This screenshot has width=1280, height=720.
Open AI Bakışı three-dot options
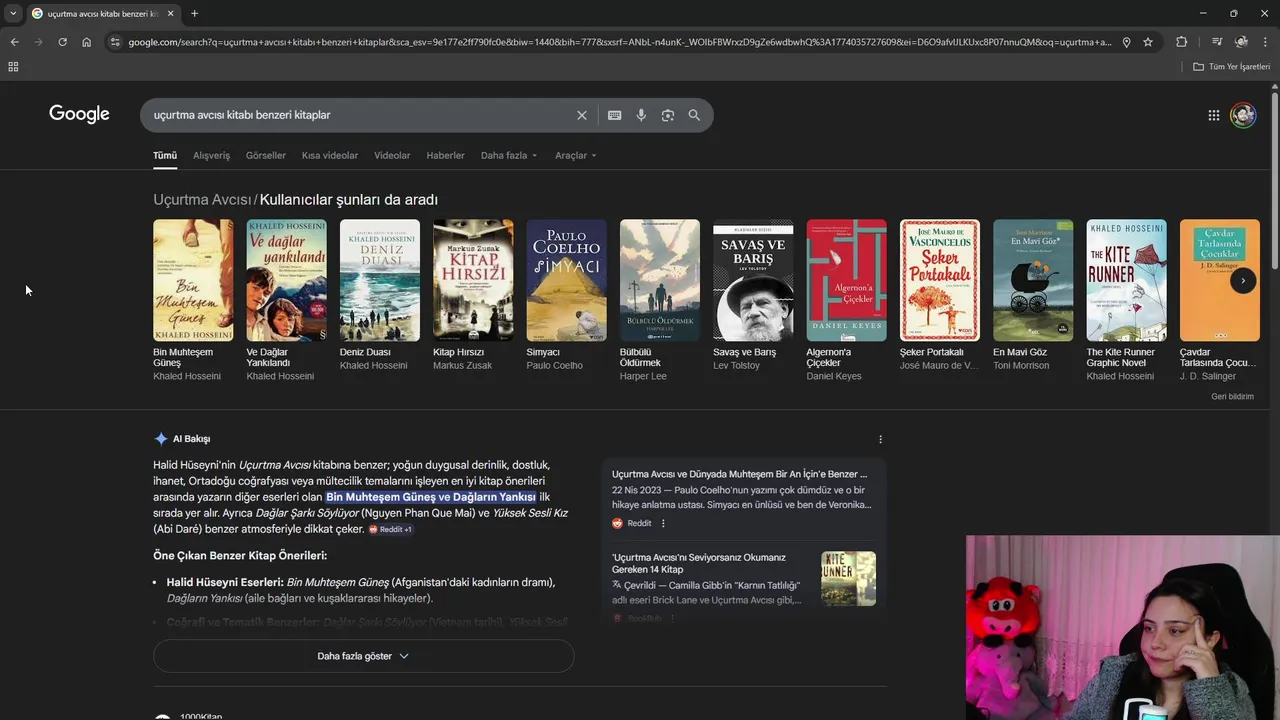point(880,439)
